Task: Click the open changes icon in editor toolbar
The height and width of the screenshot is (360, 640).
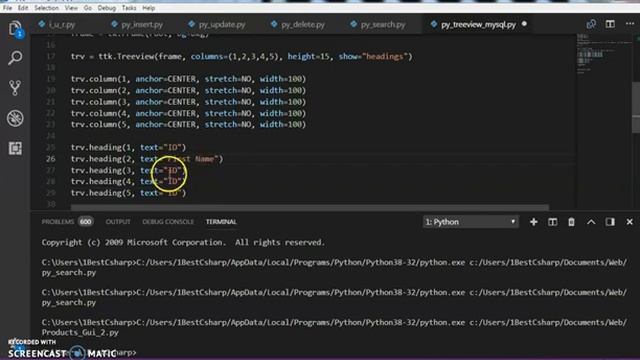Action: pos(591,24)
